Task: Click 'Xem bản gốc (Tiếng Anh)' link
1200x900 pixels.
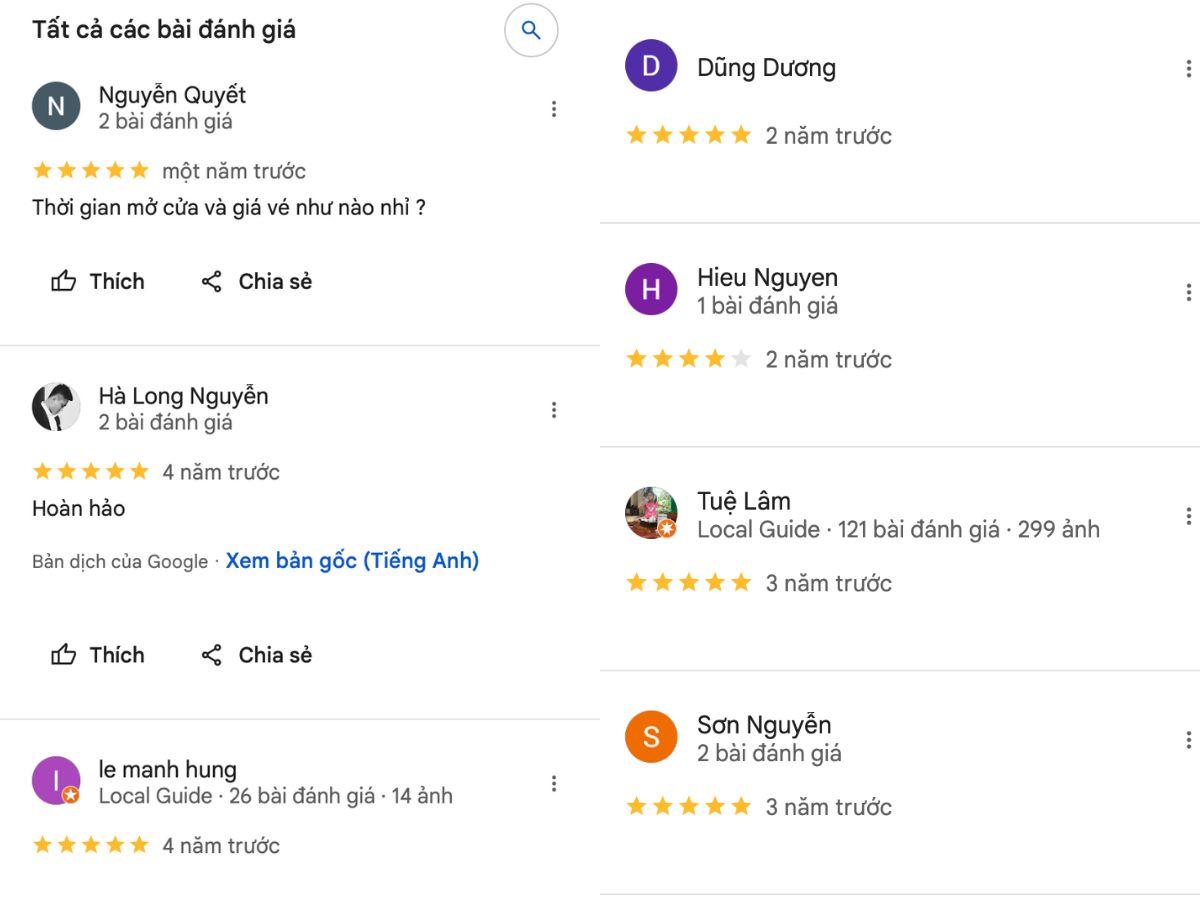Action: 352,561
